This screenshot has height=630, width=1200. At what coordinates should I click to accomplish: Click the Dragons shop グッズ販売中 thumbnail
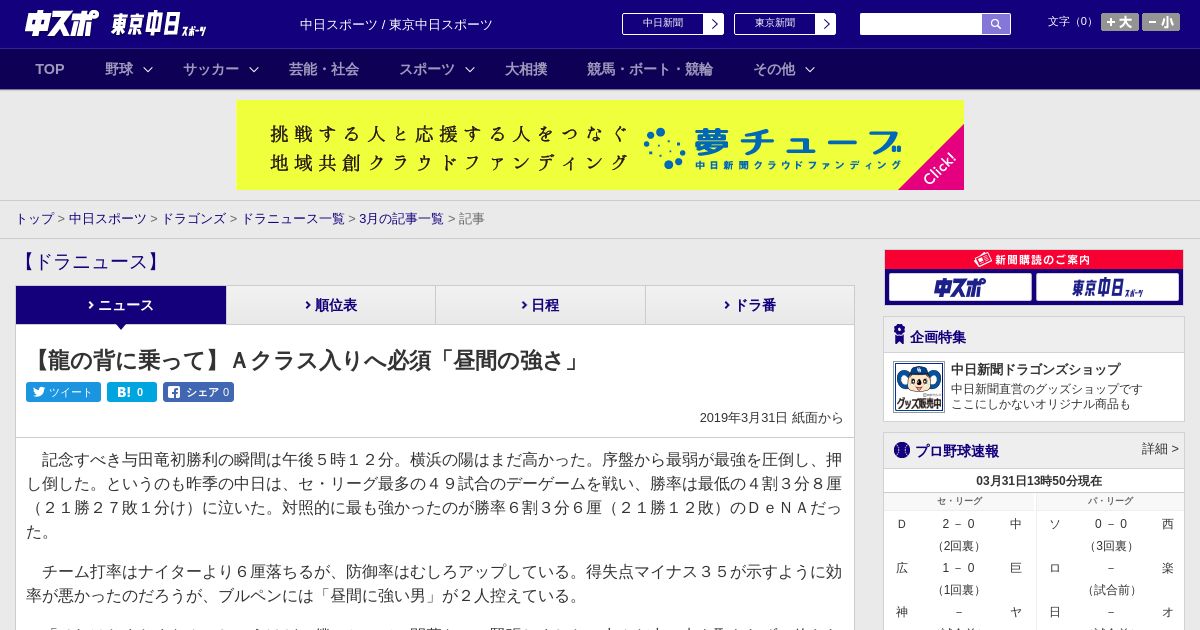(919, 387)
